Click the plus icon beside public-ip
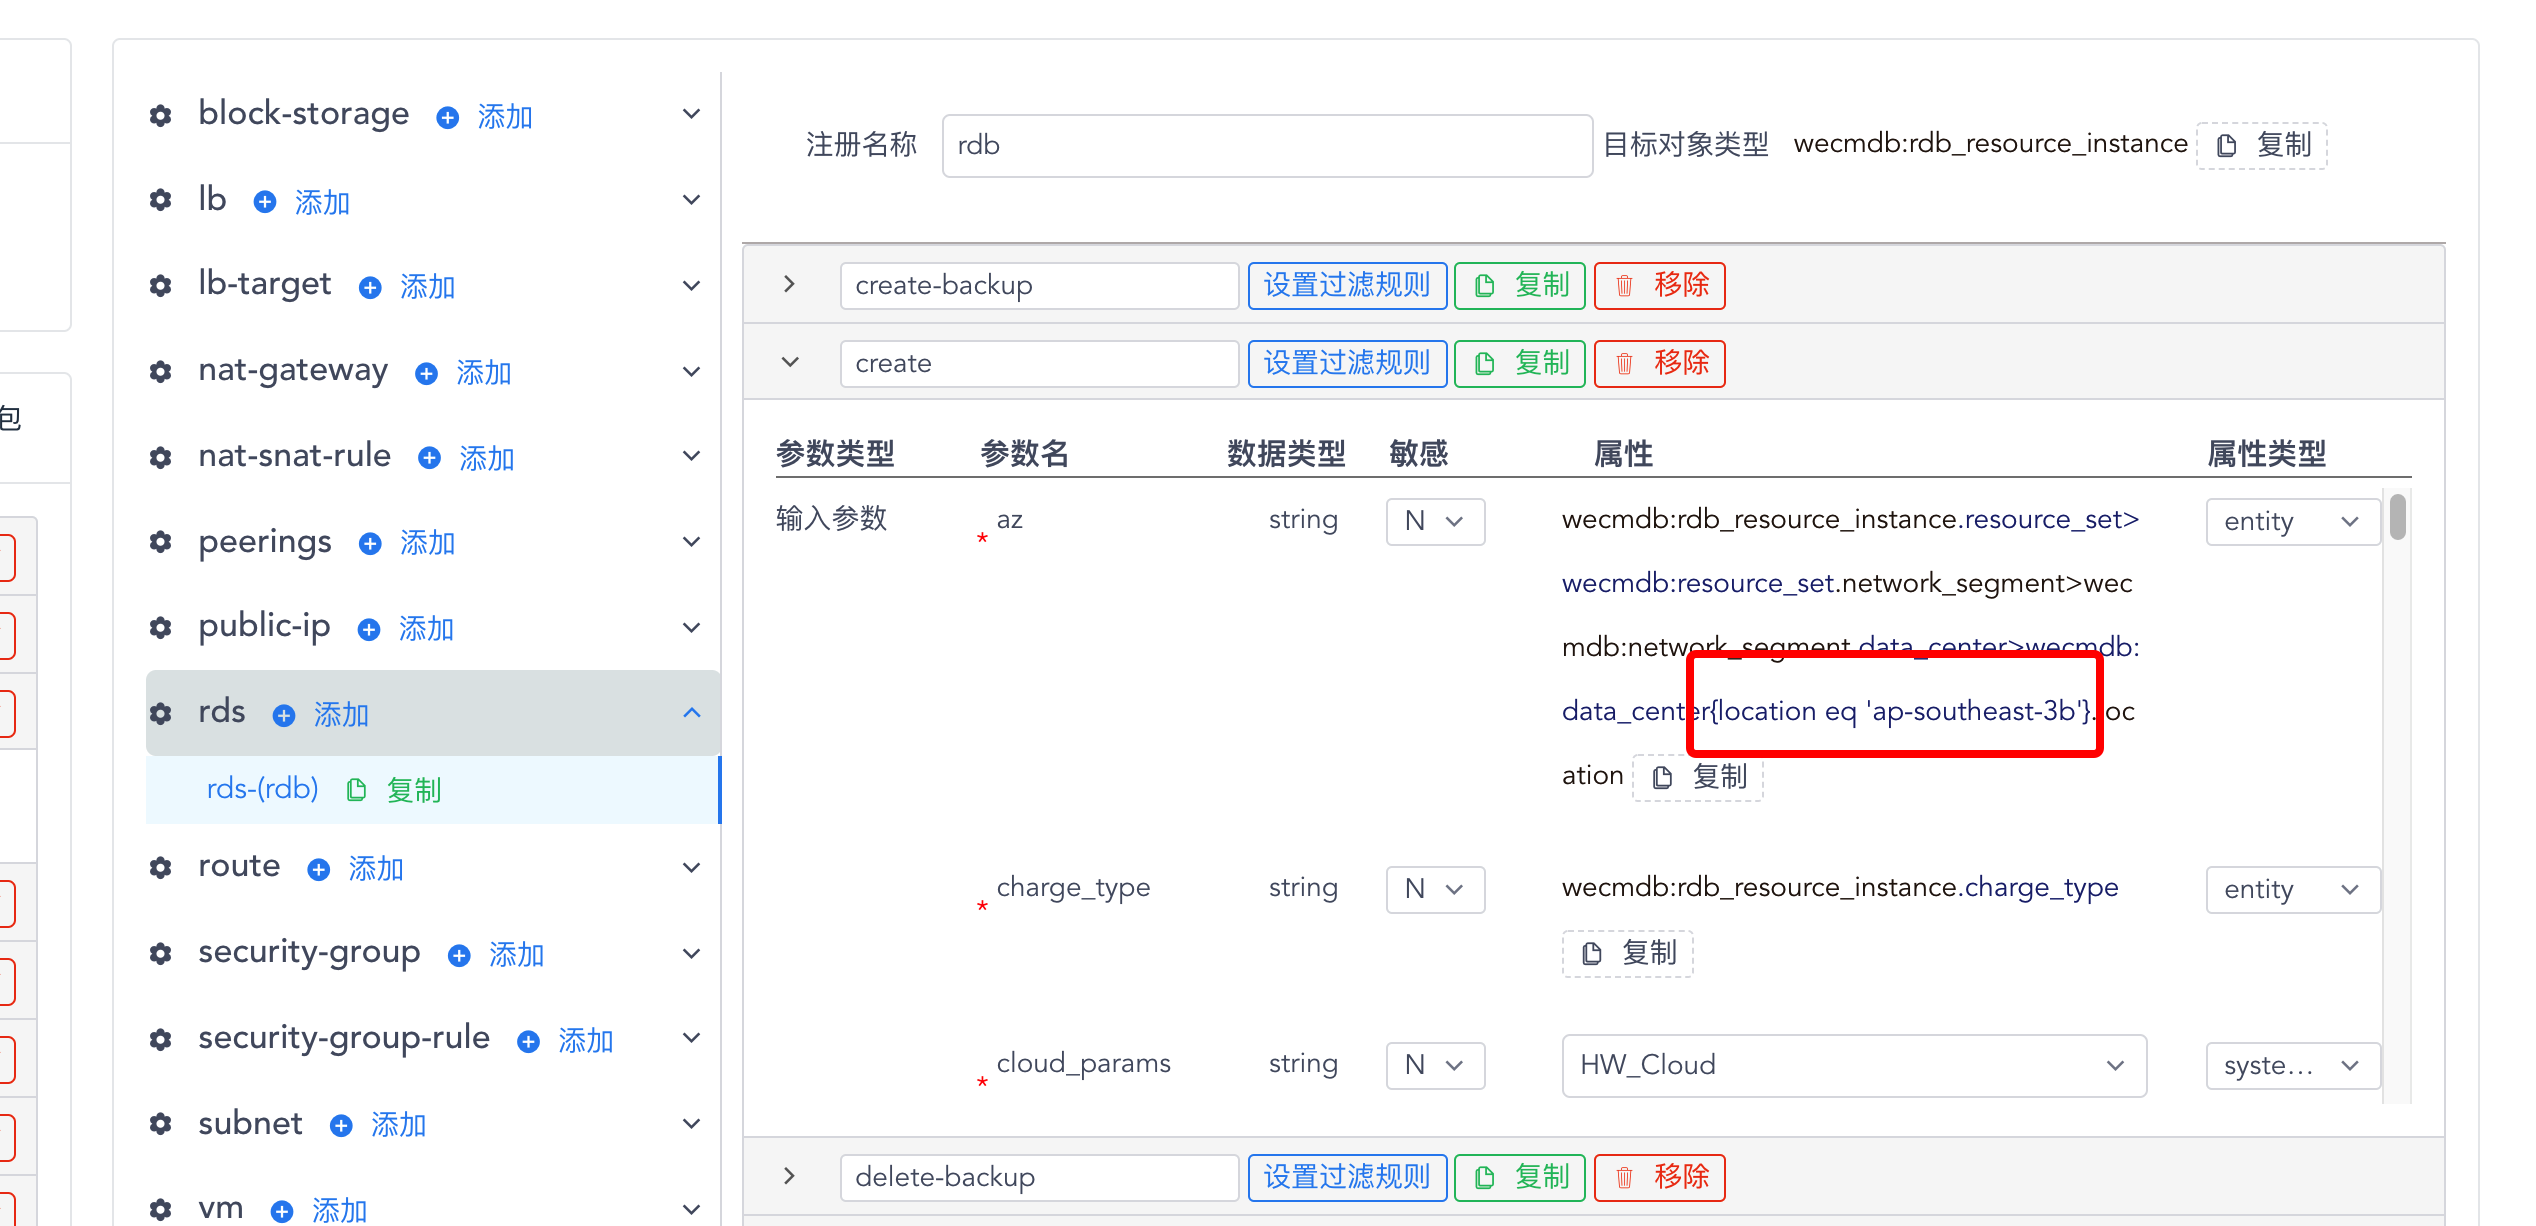The width and height of the screenshot is (2536, 1226). coord(367,628)
